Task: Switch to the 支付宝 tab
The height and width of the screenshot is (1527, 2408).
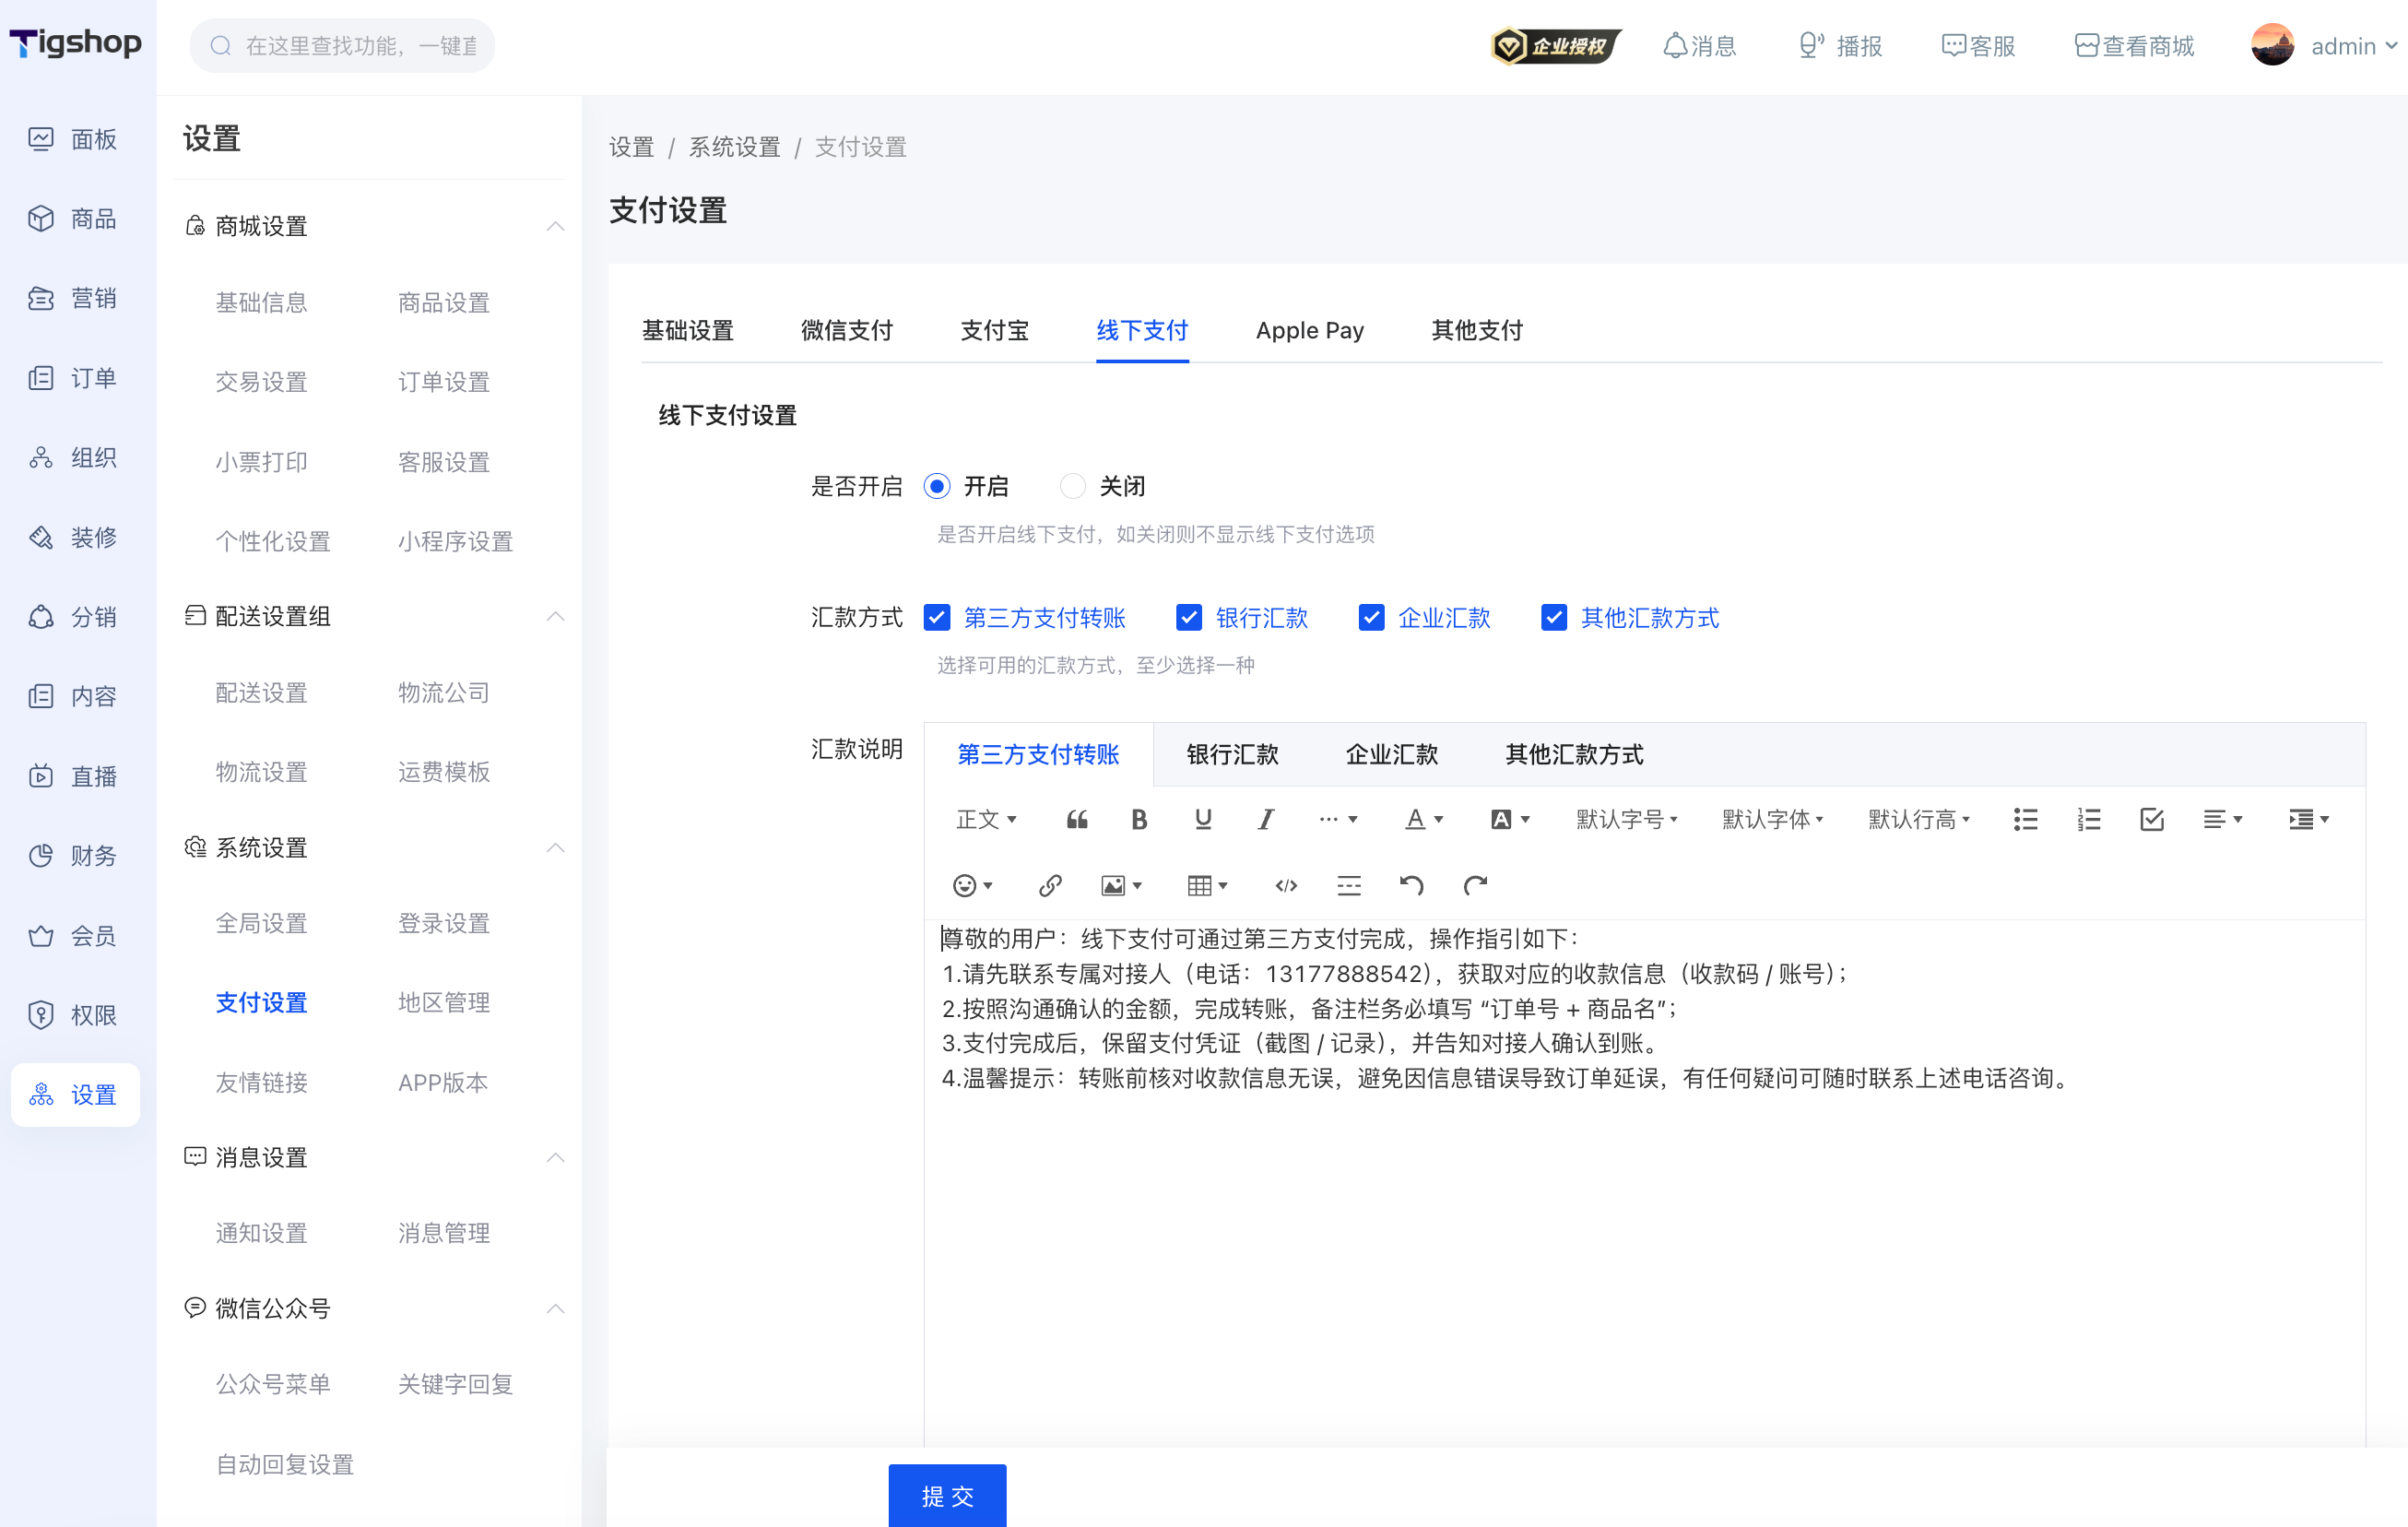Action: point(994,331)
